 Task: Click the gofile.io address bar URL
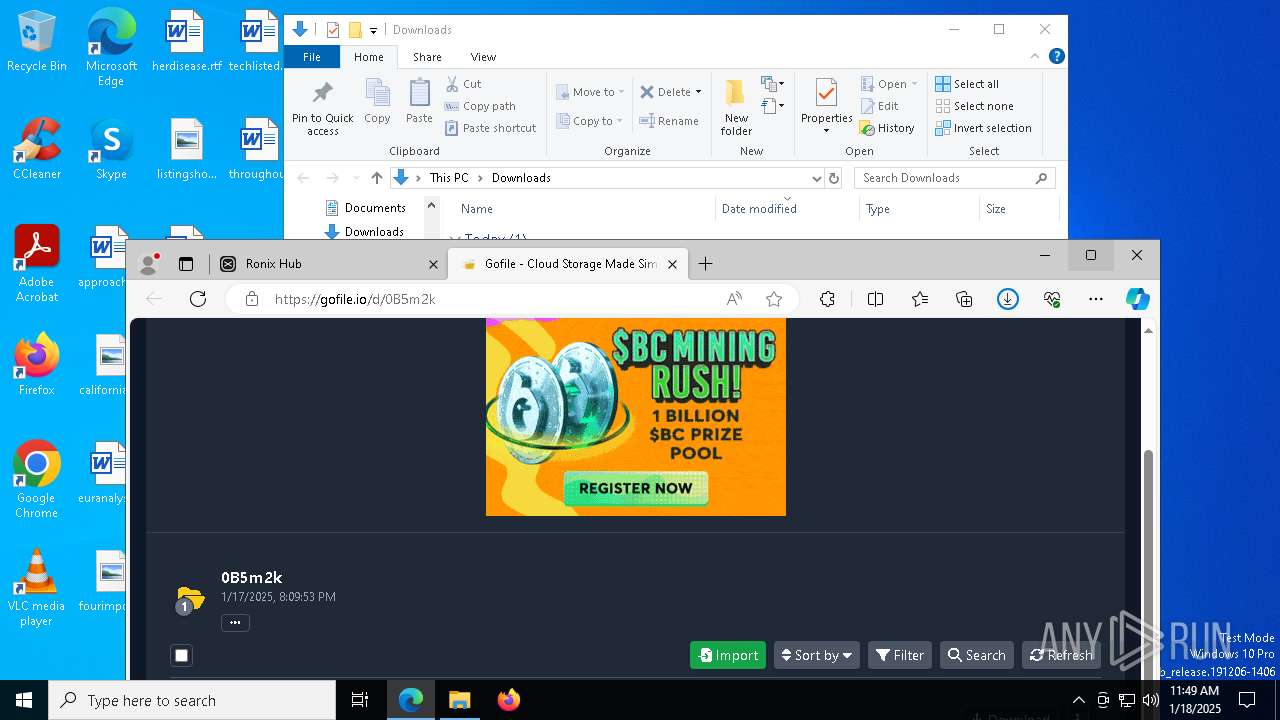pos(354,299)
